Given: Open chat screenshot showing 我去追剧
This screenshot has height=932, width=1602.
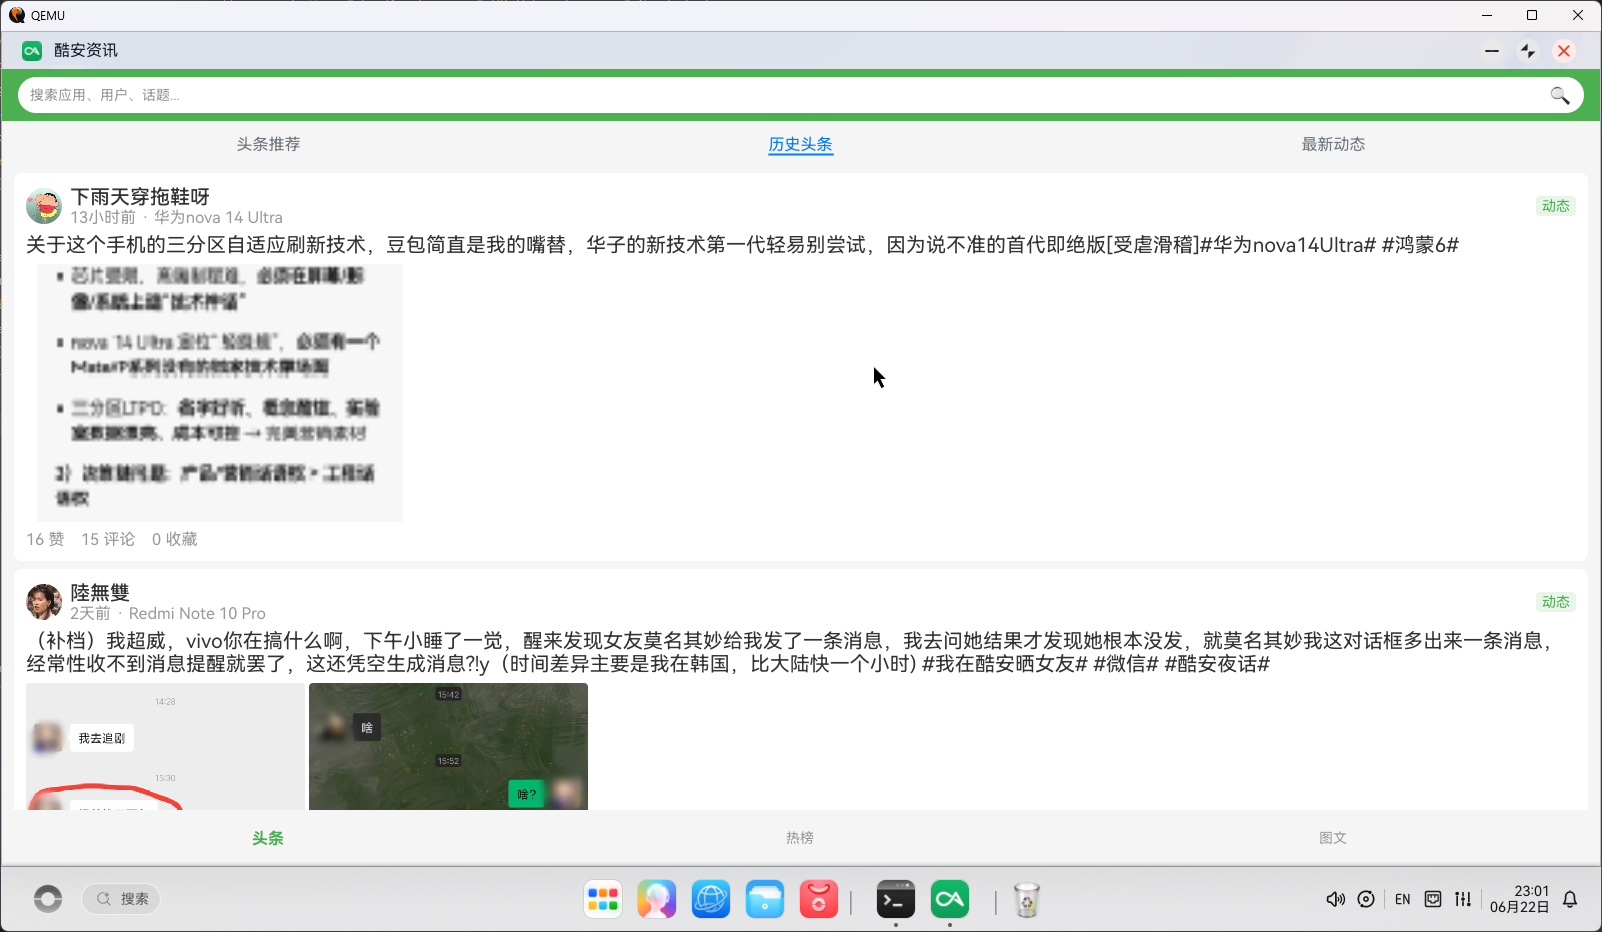Looking at the screenshot, I should click(165, 746).
